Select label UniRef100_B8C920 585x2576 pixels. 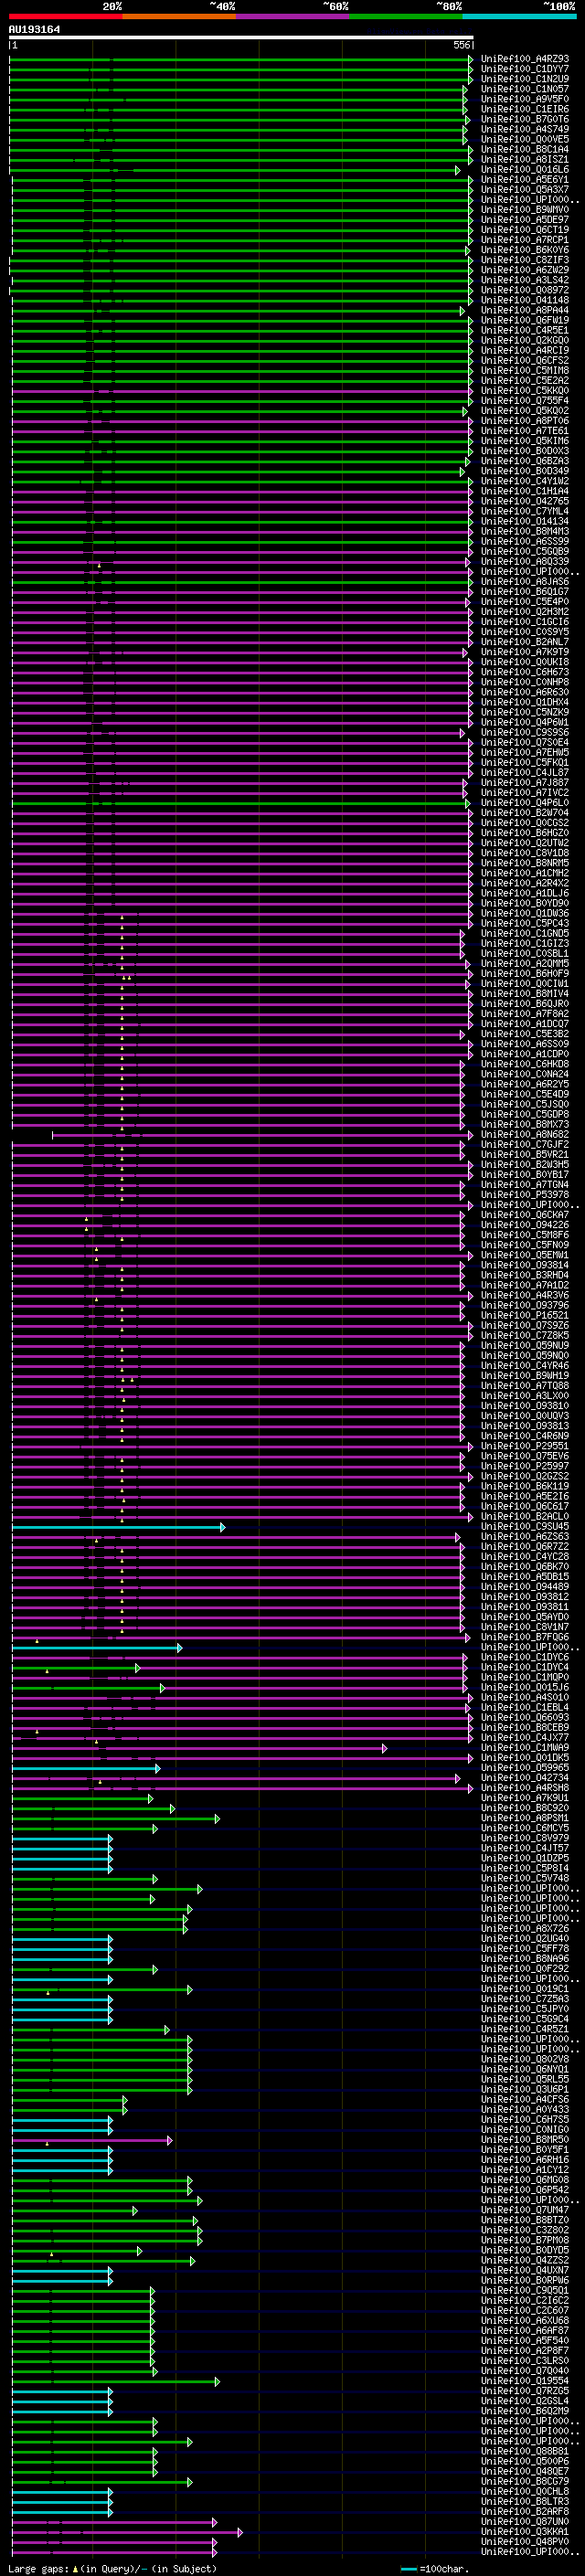525,1808
